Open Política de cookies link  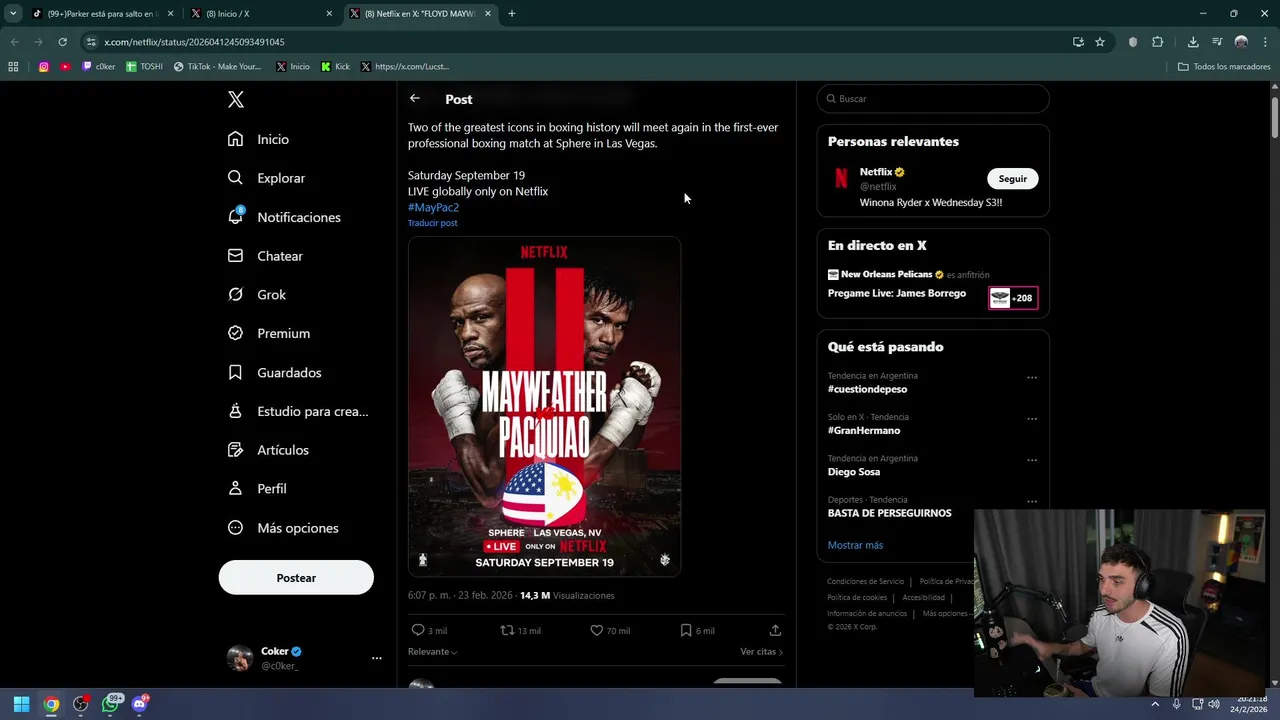(x=857, y=597)
